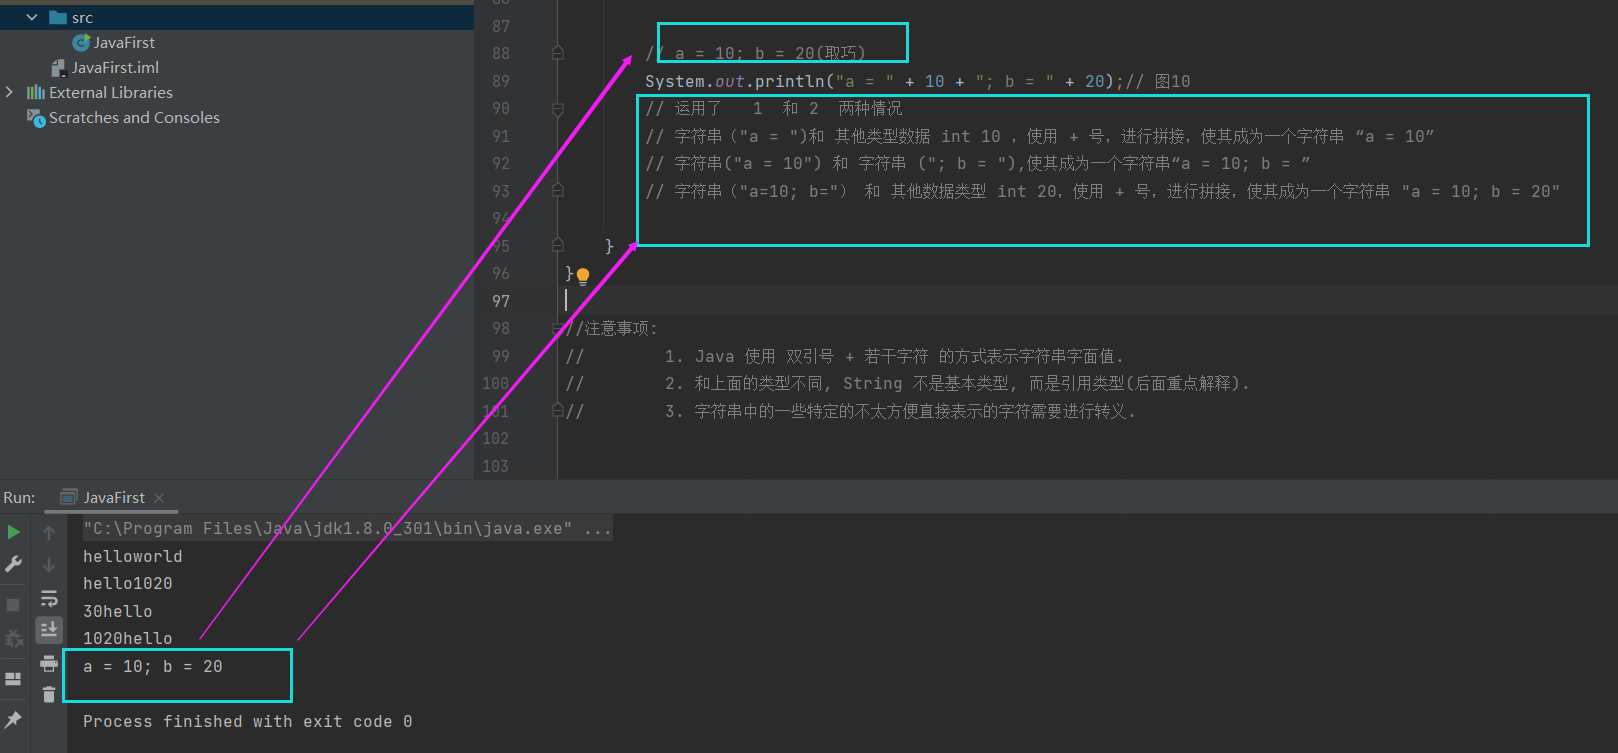Click the JavaFirst.iml file icon

click(x=59, y=67)
